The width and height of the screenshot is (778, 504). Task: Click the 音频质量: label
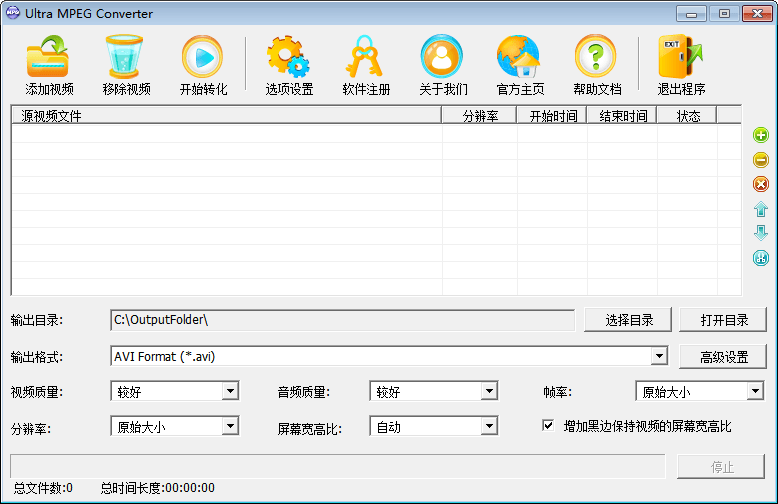[303, 392]
